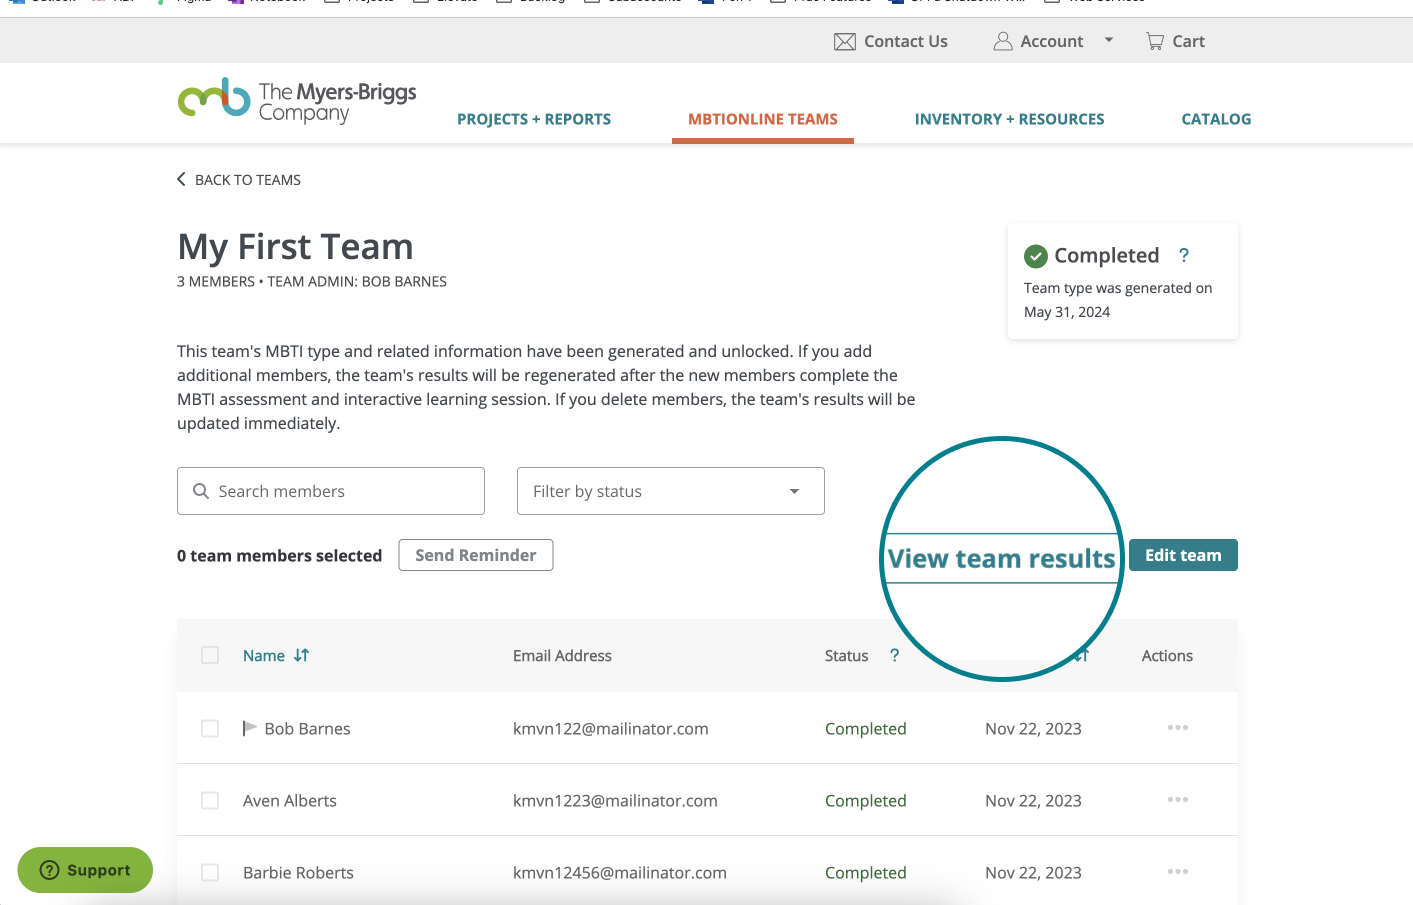Click the Status column header text
The height and width of the screenshot is (905, 1413).
[846, 656]
